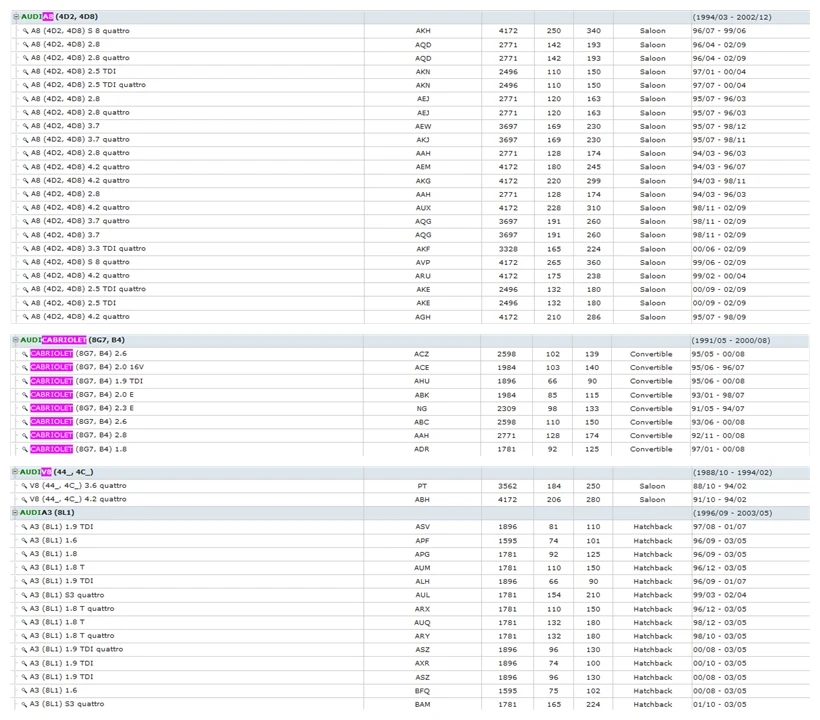Image resolution: width=820 pixels, height=720 pixels.
Task: Click magnifier icon for Cabriolet 1.9 TDI
Action: pyautogui.click(x=25, y=381)
